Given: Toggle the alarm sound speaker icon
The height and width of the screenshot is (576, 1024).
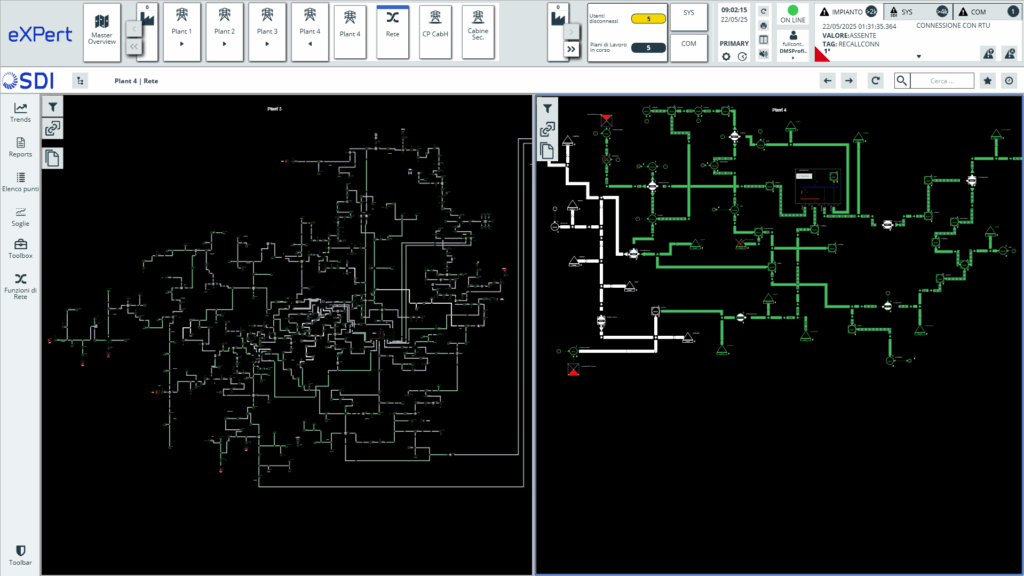Looking at the screenshot, I should [x=764, y=54].
